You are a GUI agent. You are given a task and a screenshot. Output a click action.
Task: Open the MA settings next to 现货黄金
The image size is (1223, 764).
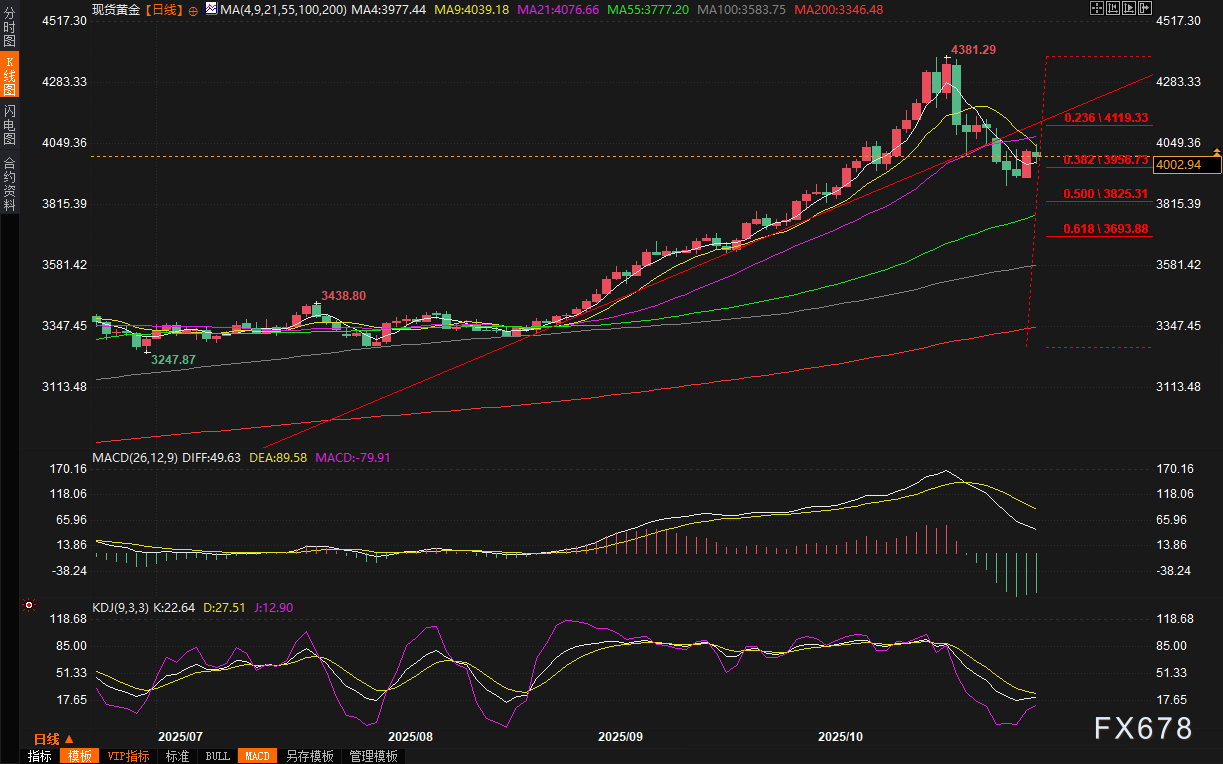point(210,8)
